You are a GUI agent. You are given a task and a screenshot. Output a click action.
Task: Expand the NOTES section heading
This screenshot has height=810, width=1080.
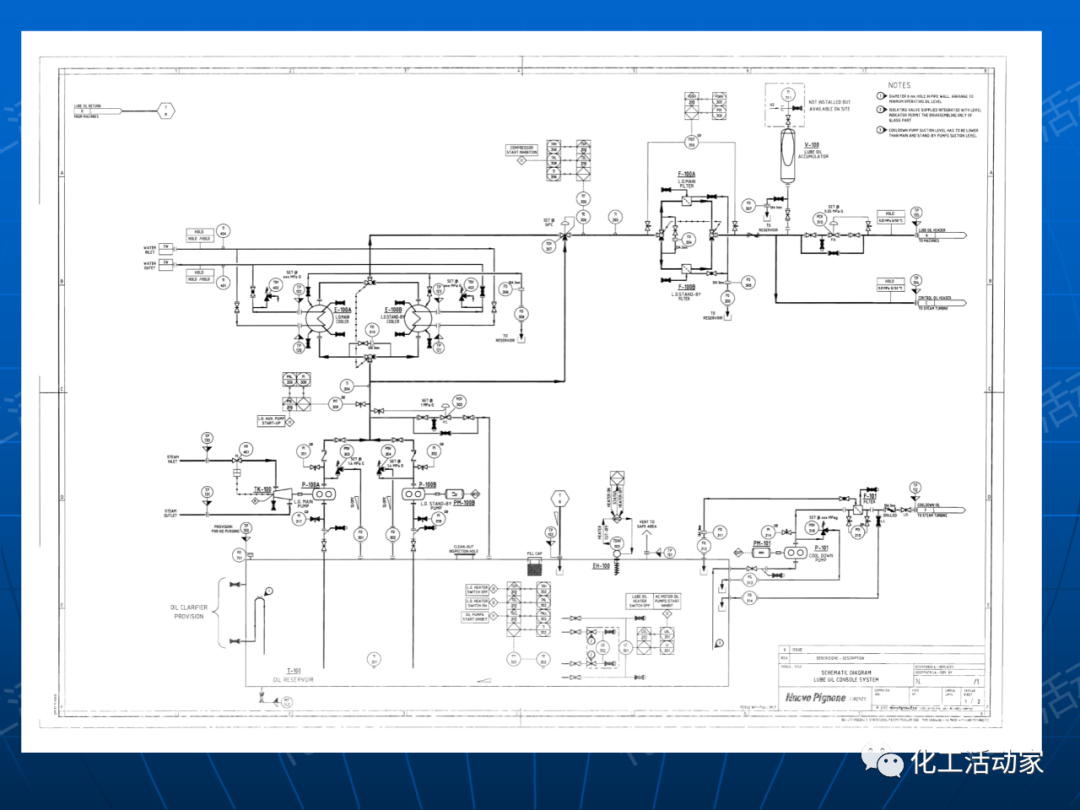coord(900,86)
